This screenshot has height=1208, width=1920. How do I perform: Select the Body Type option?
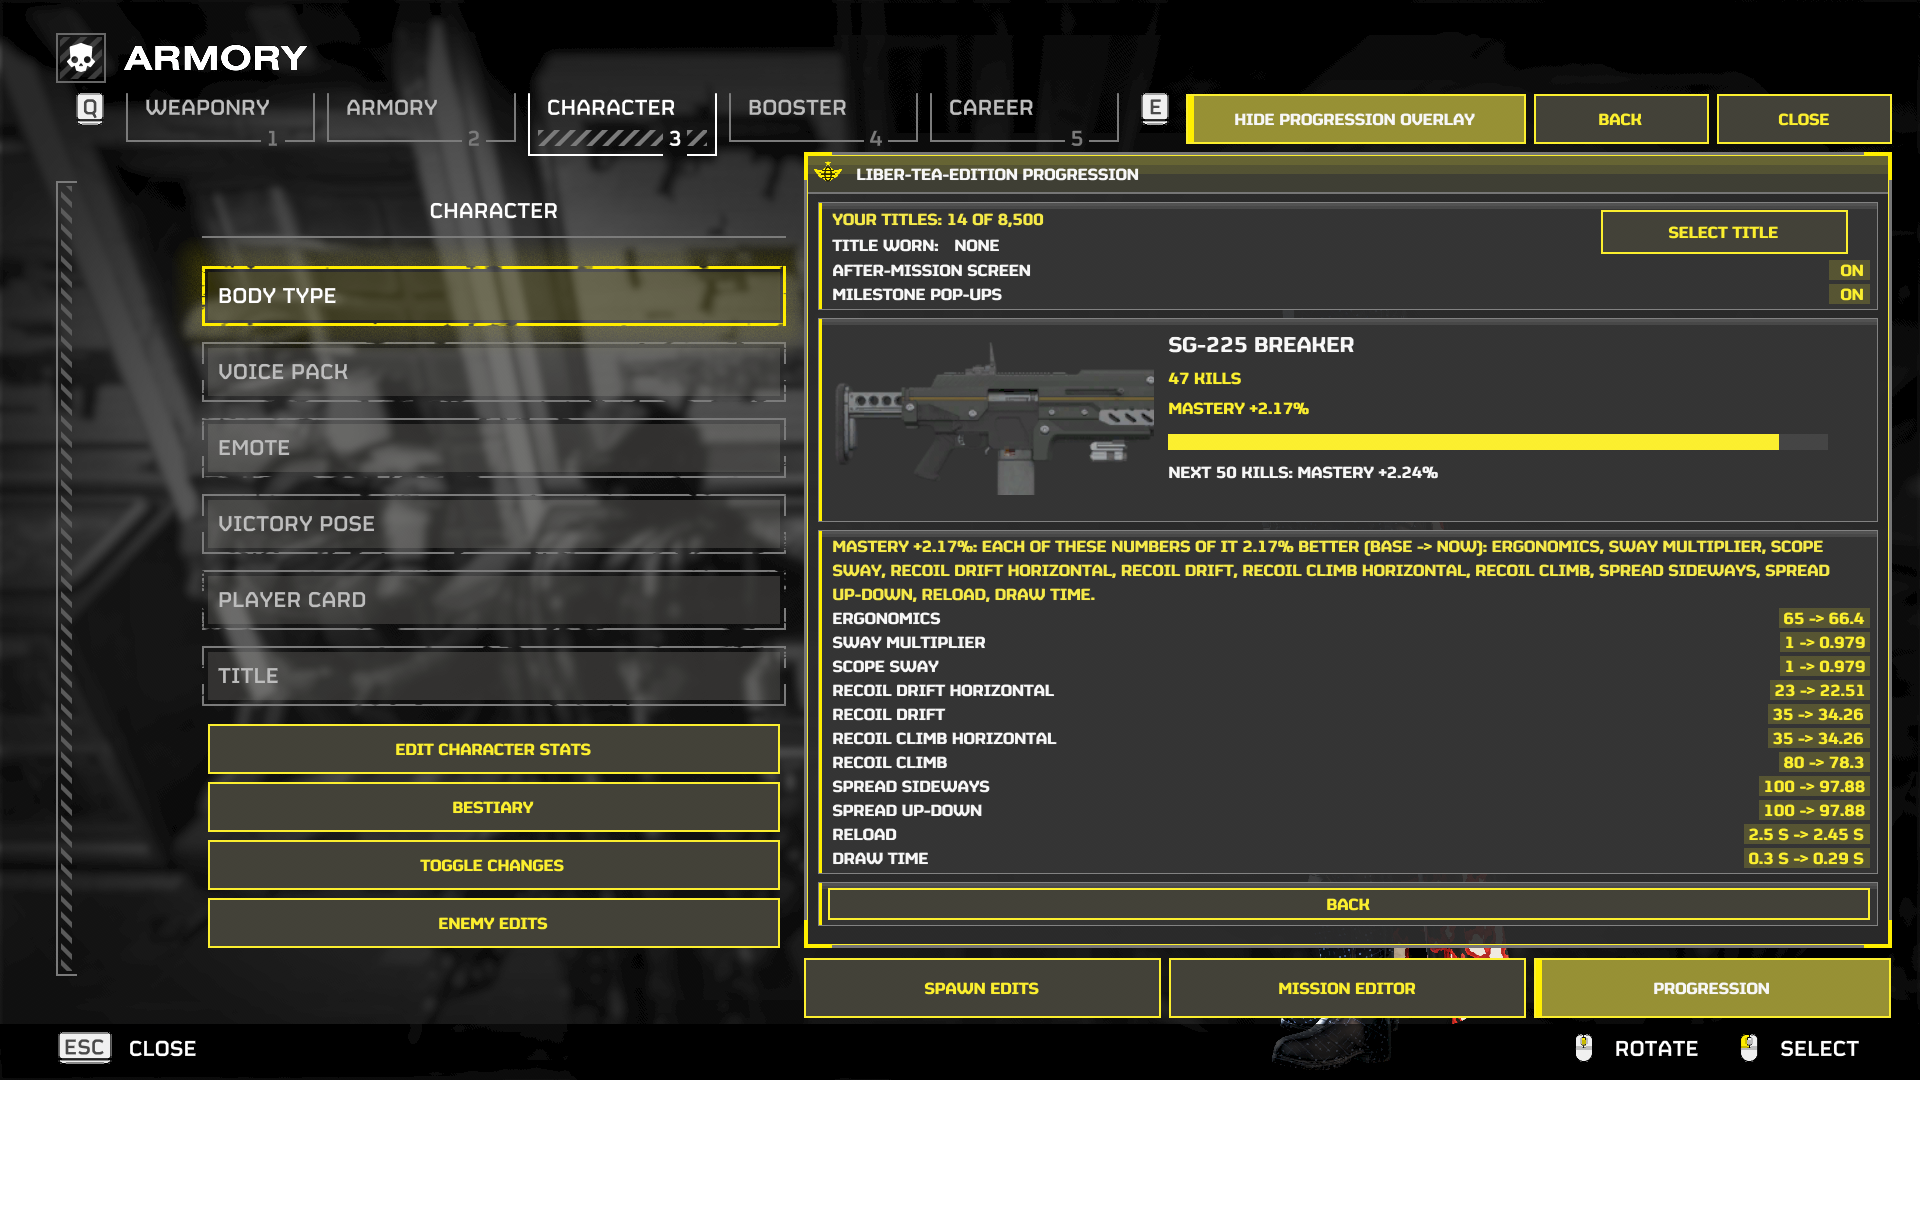point(494,296)
